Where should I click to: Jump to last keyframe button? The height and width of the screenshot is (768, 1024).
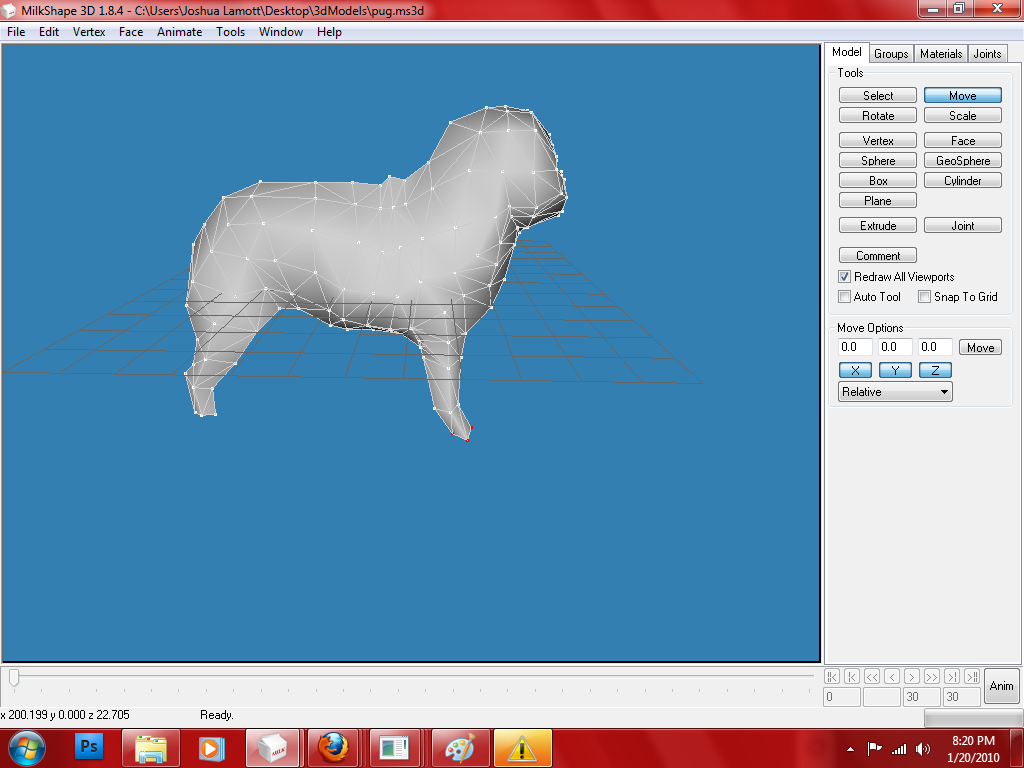[972, 677]
